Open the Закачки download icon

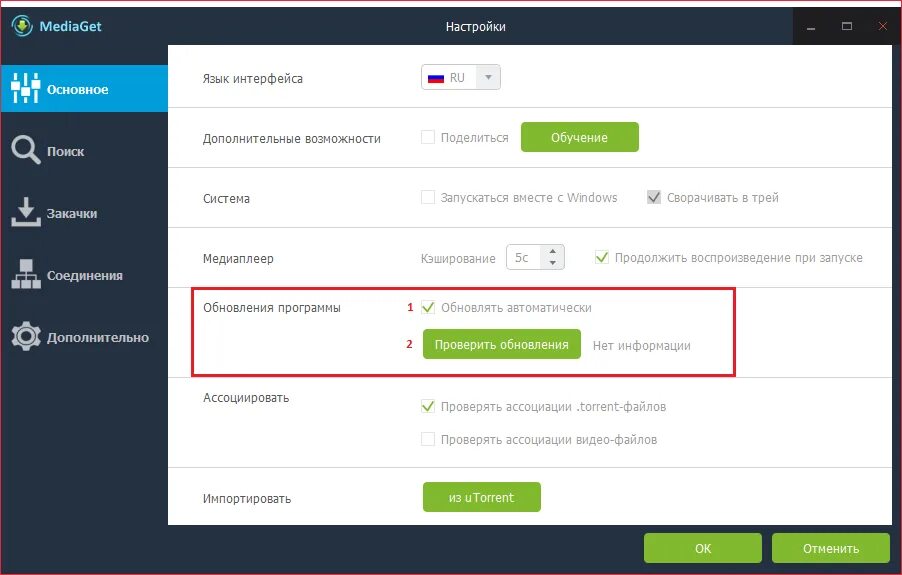tap(25, 212)
